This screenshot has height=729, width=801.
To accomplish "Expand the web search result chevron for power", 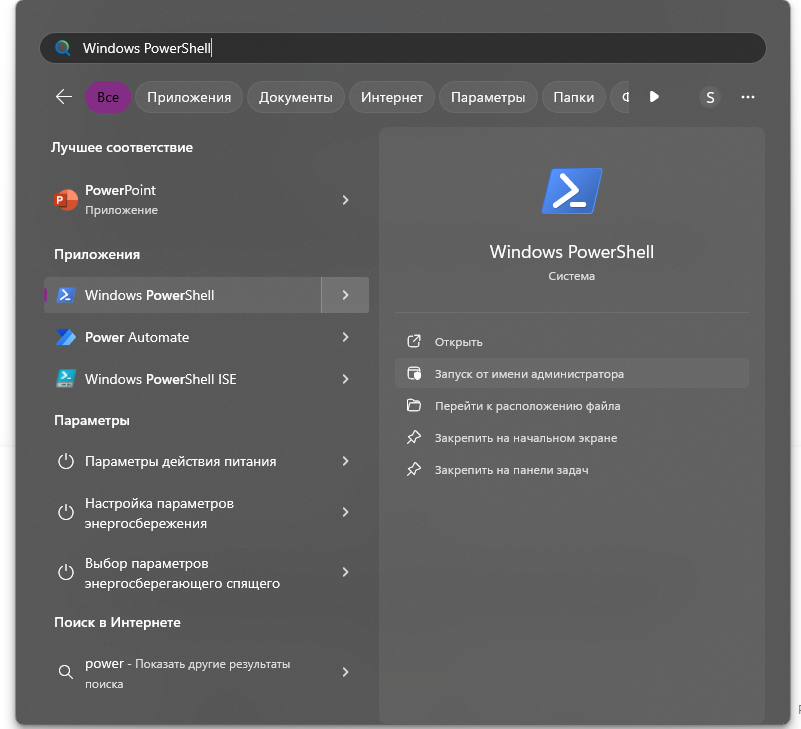I will (345, 672).
